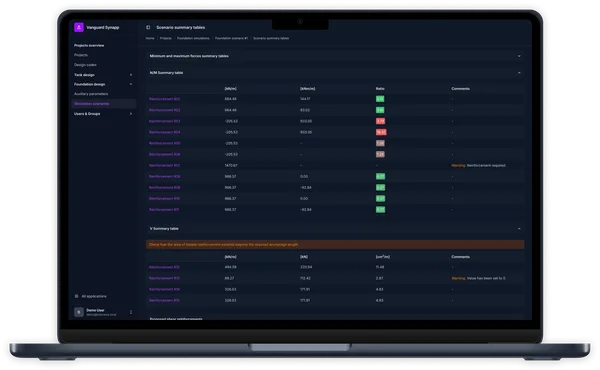Go to Projects breadcrumb
This screenshot has height=370, width=600.
tap(166, 38)
